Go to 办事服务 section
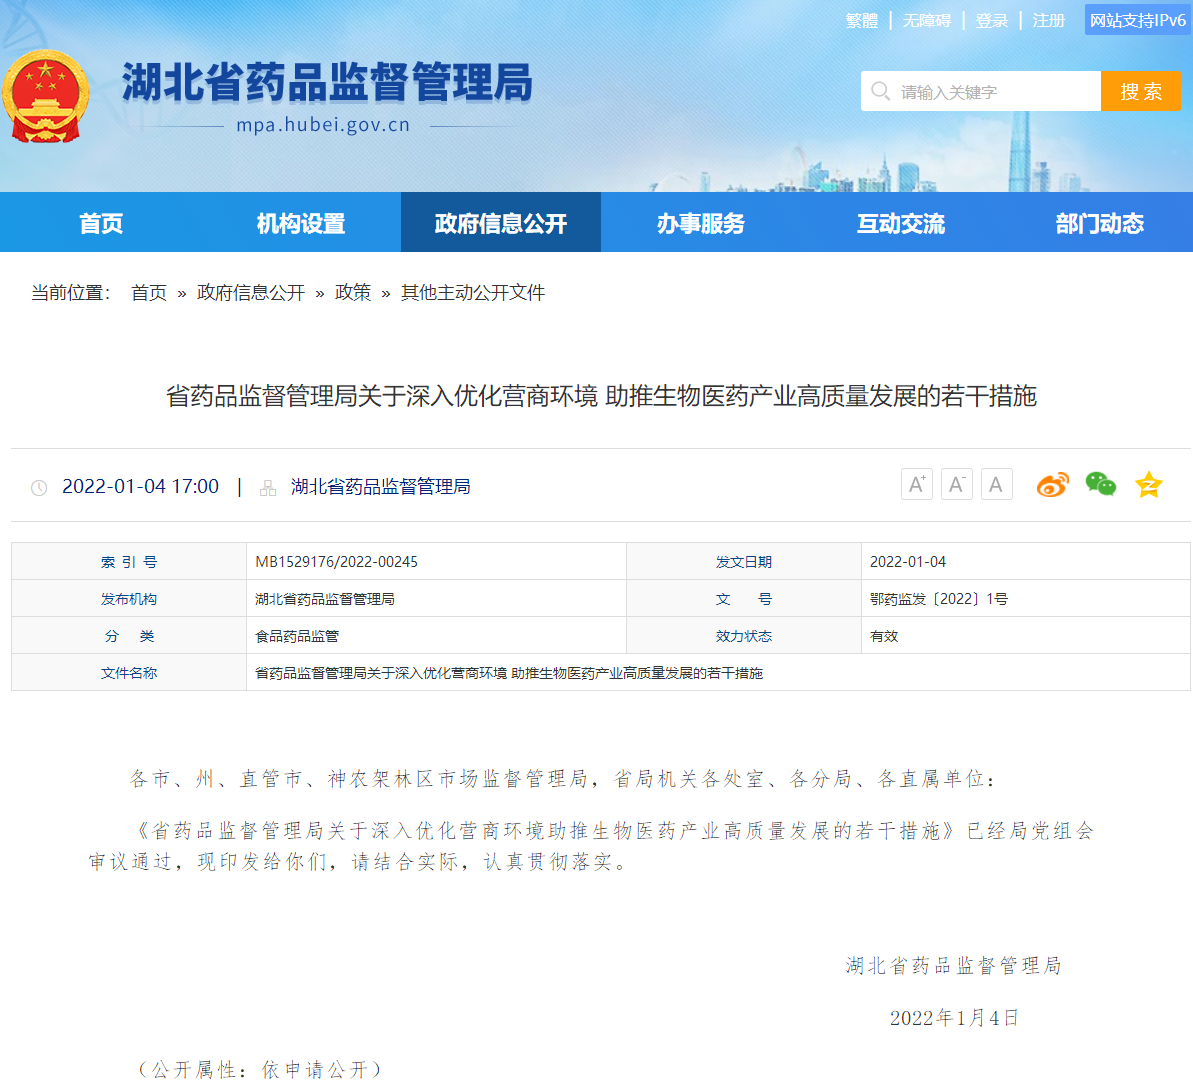Viewport: 1193px width, 1091px height. click(701, 223)
